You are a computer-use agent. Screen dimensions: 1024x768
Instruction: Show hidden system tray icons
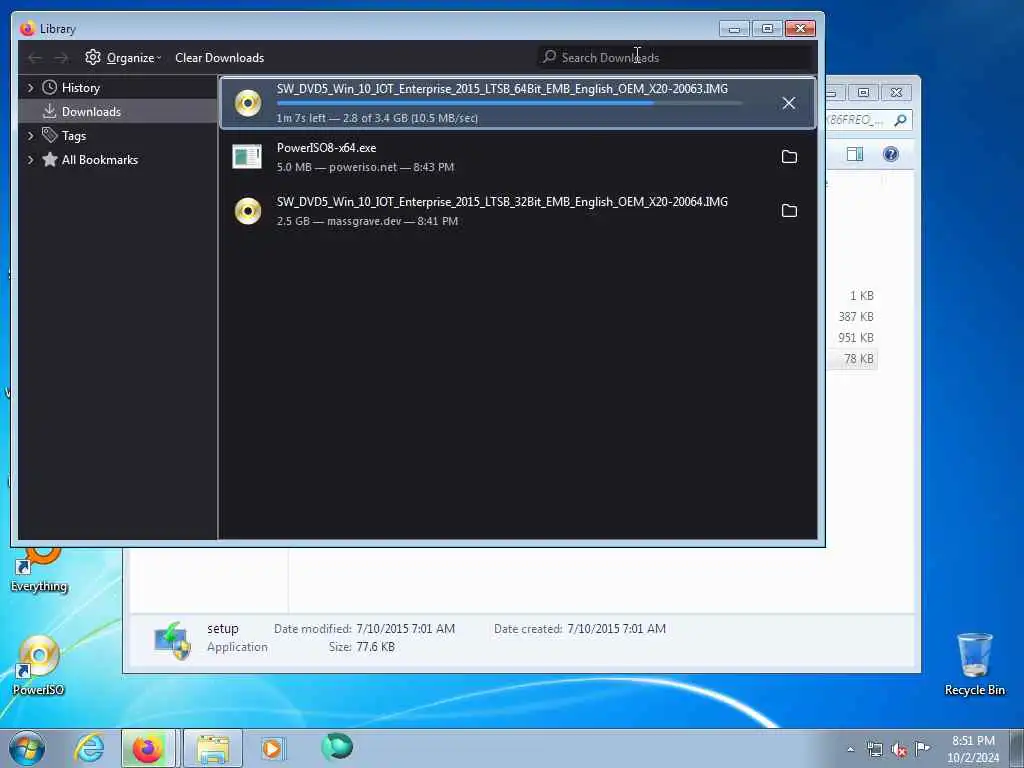tap(850, 749)
